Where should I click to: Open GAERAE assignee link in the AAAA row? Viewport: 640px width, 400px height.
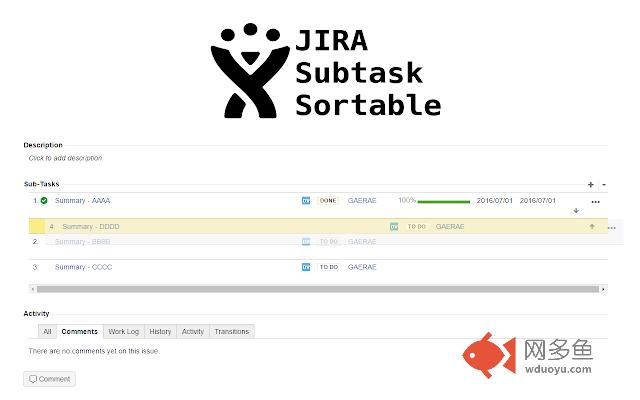362,200
